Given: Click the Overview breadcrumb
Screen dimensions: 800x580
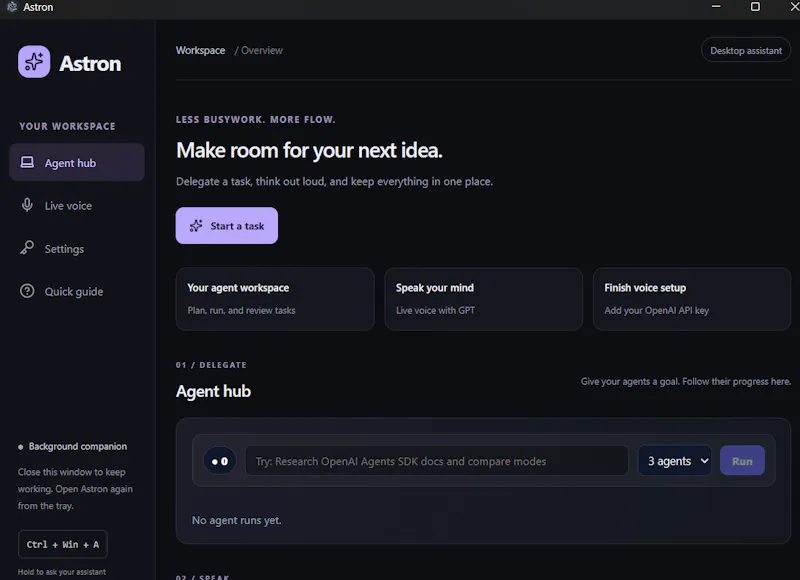Looking at the screenshot, I should (x=262, y=51).
